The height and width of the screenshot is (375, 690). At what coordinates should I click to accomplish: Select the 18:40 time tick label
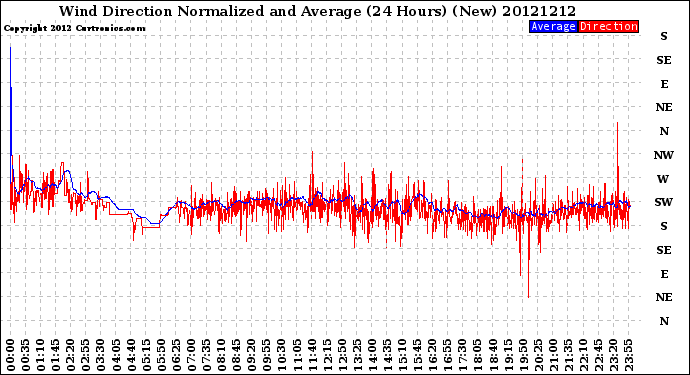(493, 355)
